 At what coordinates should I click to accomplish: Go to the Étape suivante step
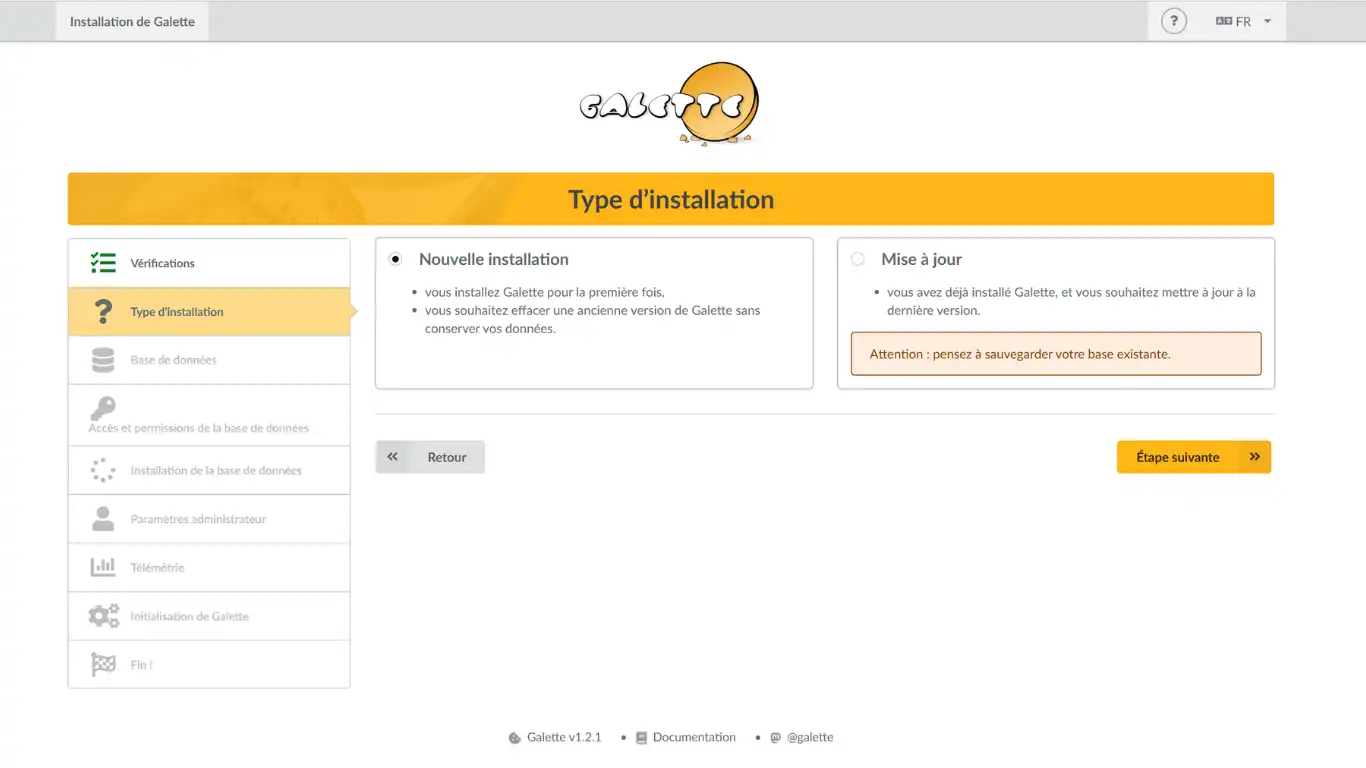(1194, 457)
